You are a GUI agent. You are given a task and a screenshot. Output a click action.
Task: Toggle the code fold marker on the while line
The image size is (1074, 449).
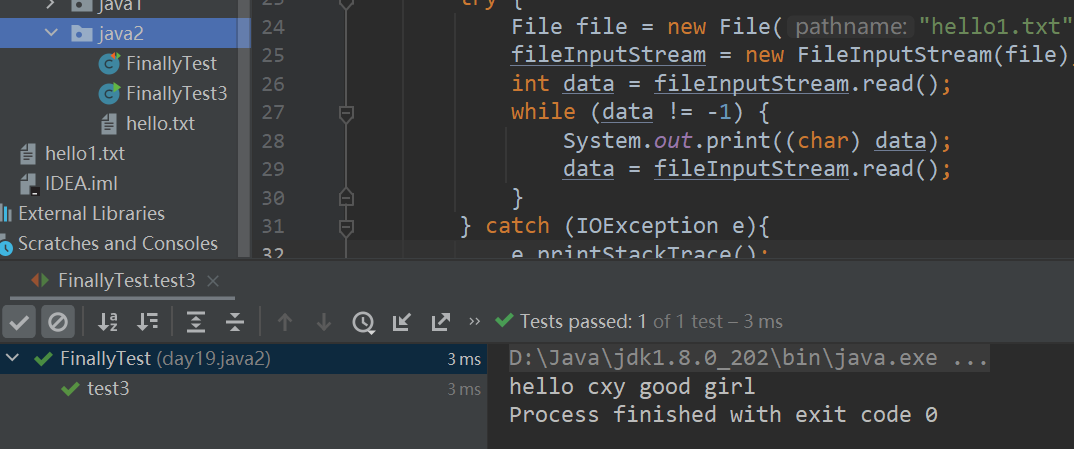pos(346,113)
